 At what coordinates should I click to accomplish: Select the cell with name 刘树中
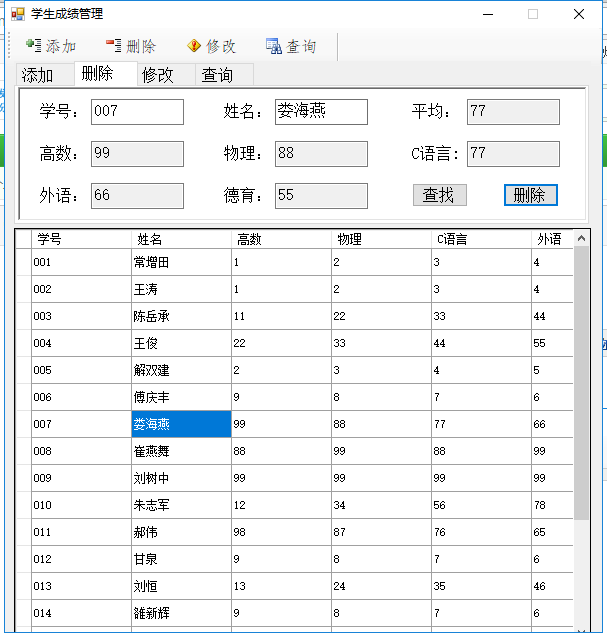tap(181, 478)
